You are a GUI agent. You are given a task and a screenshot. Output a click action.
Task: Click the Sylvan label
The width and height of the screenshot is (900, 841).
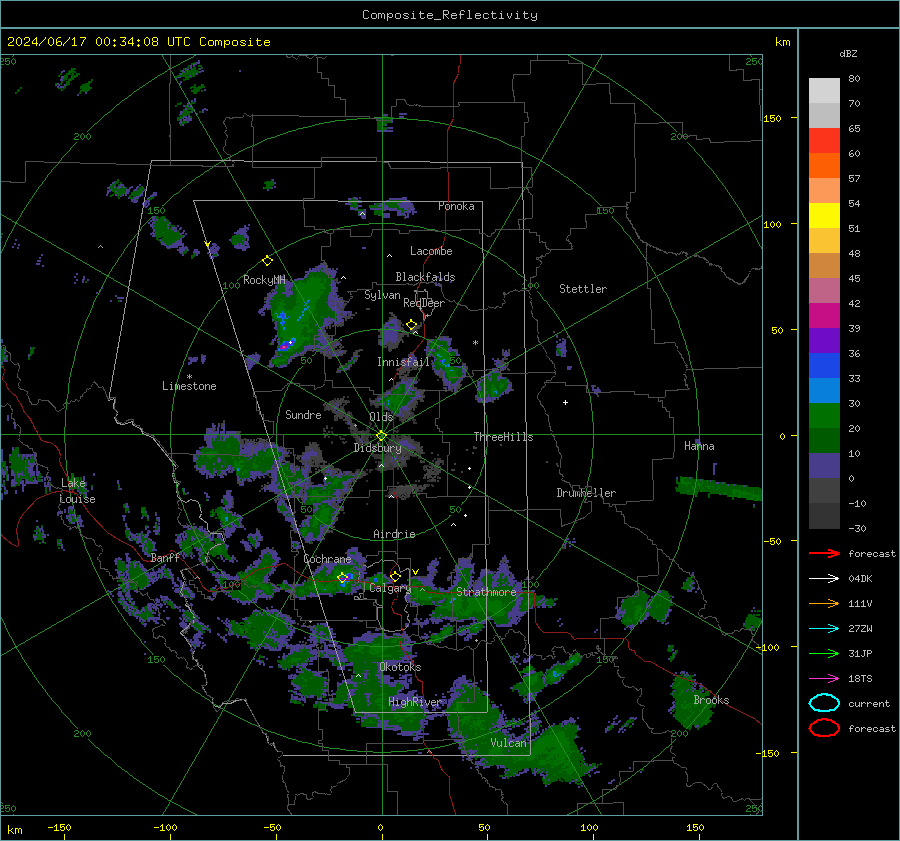point(382,295)
